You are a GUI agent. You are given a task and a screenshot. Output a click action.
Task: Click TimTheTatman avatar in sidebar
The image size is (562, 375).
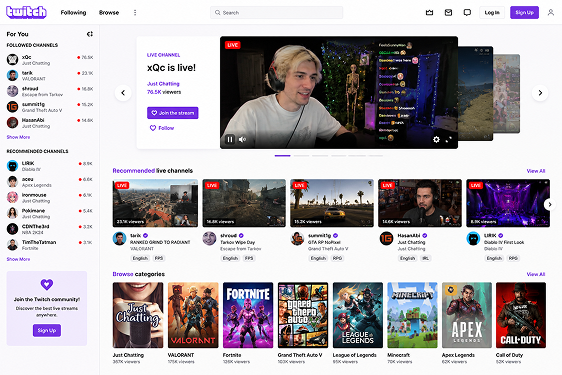click(13, 245)
